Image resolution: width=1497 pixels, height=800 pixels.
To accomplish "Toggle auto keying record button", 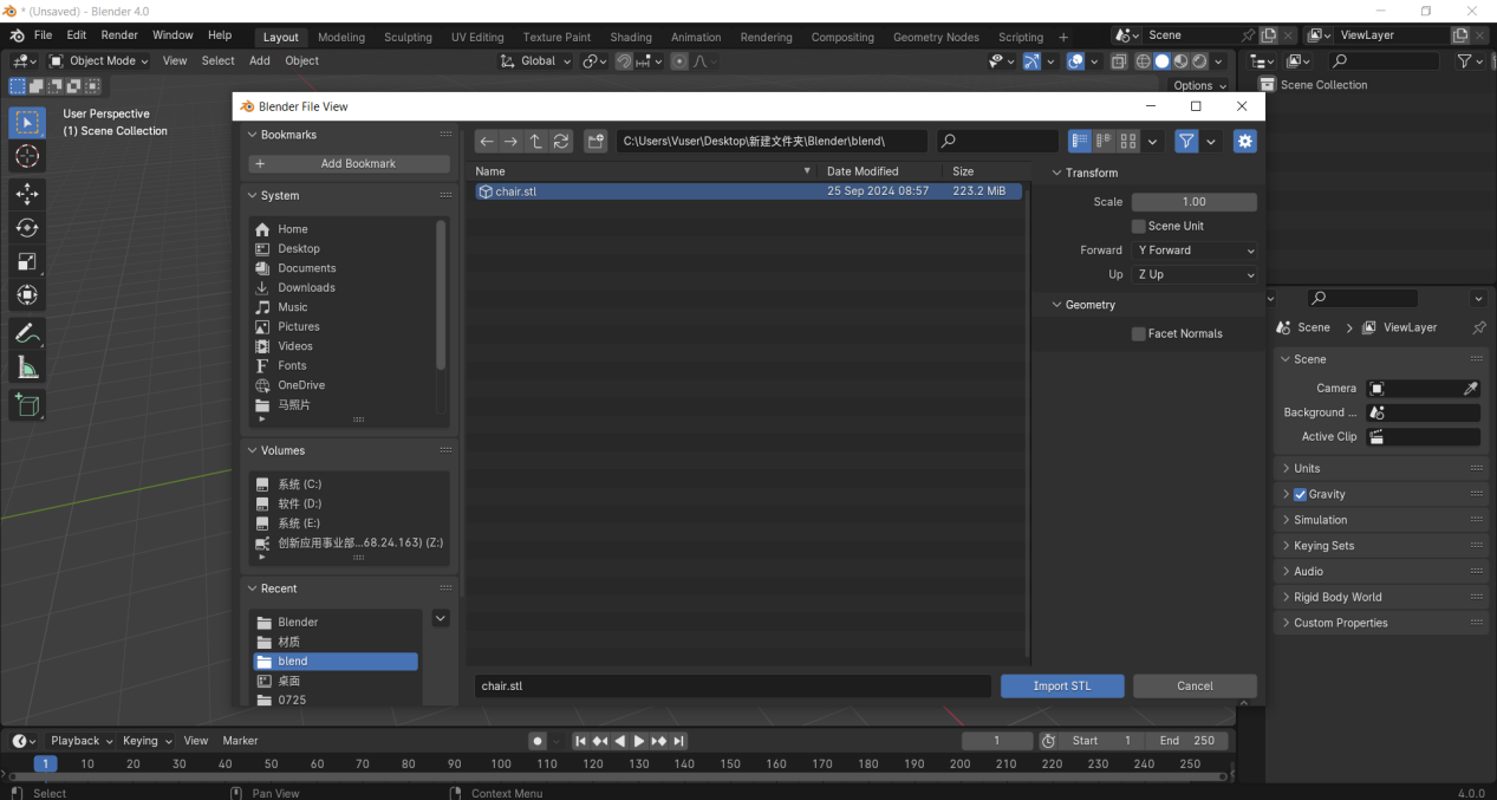I will coord(537,741).
